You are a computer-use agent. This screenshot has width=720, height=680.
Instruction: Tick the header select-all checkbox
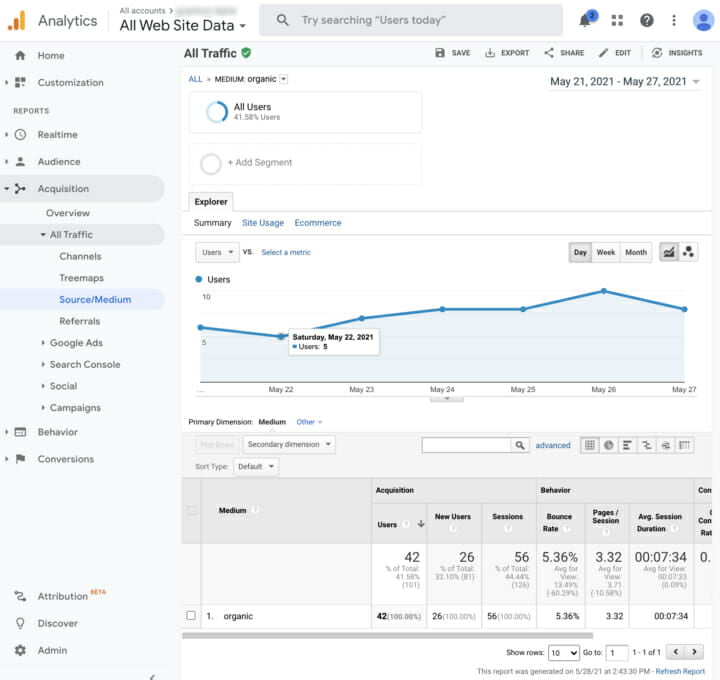point(191,510)
